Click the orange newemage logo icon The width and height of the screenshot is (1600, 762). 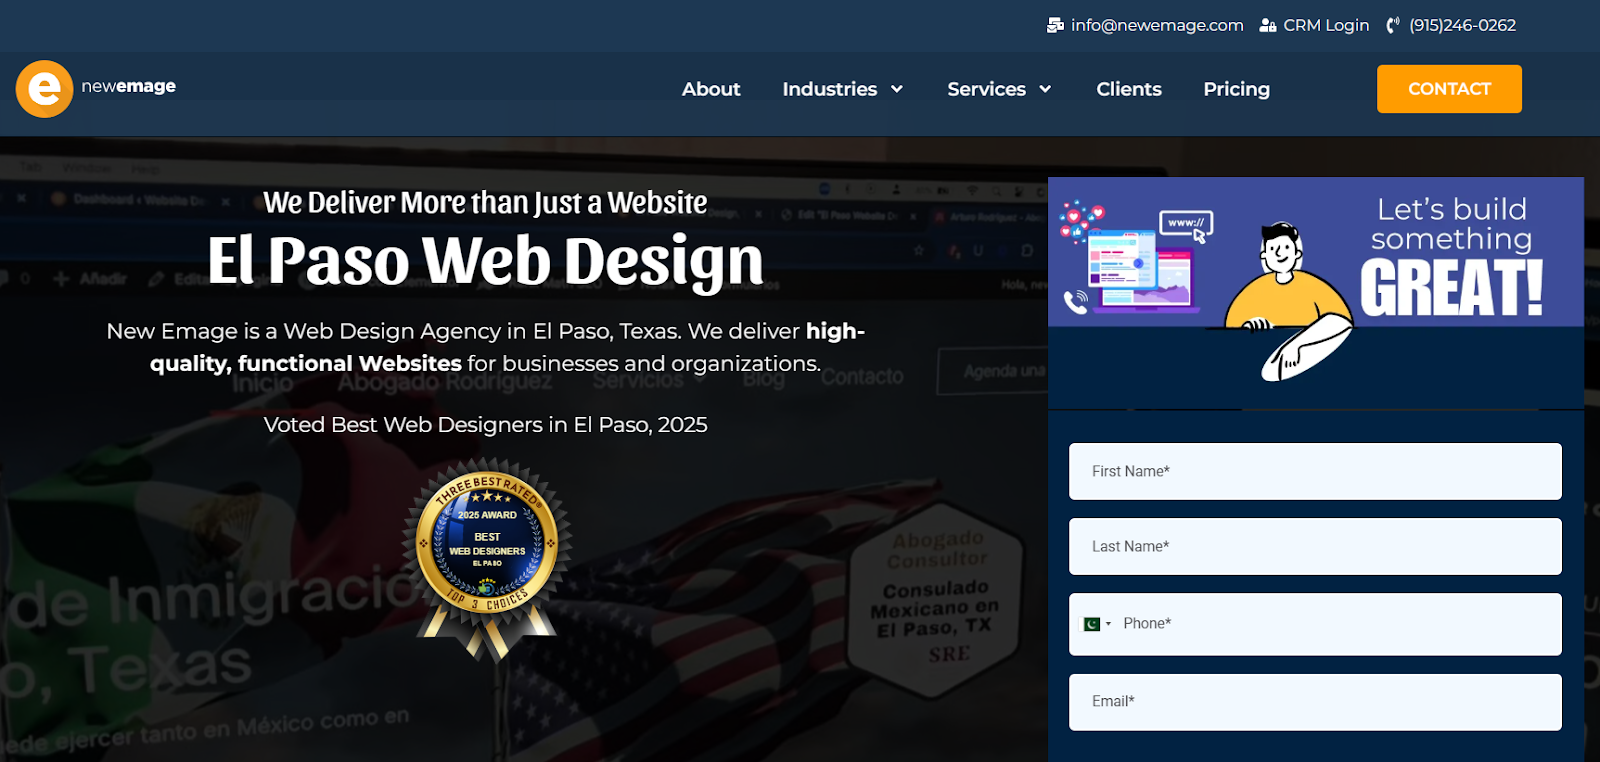(44, 89)
